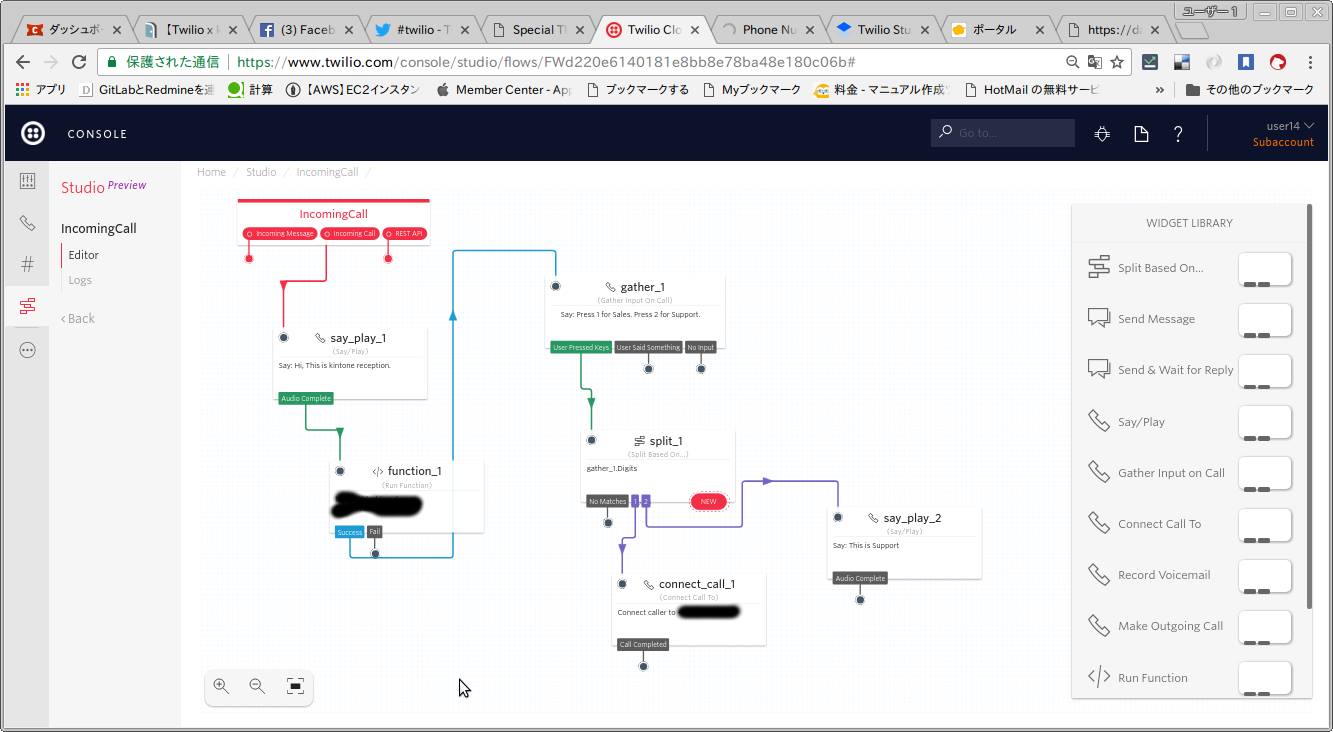The width and height of the screenshot is (1333, 732).
Task: Open the Editor item in Studio menu
Action: pyautogui.click(x=83, y=255)
